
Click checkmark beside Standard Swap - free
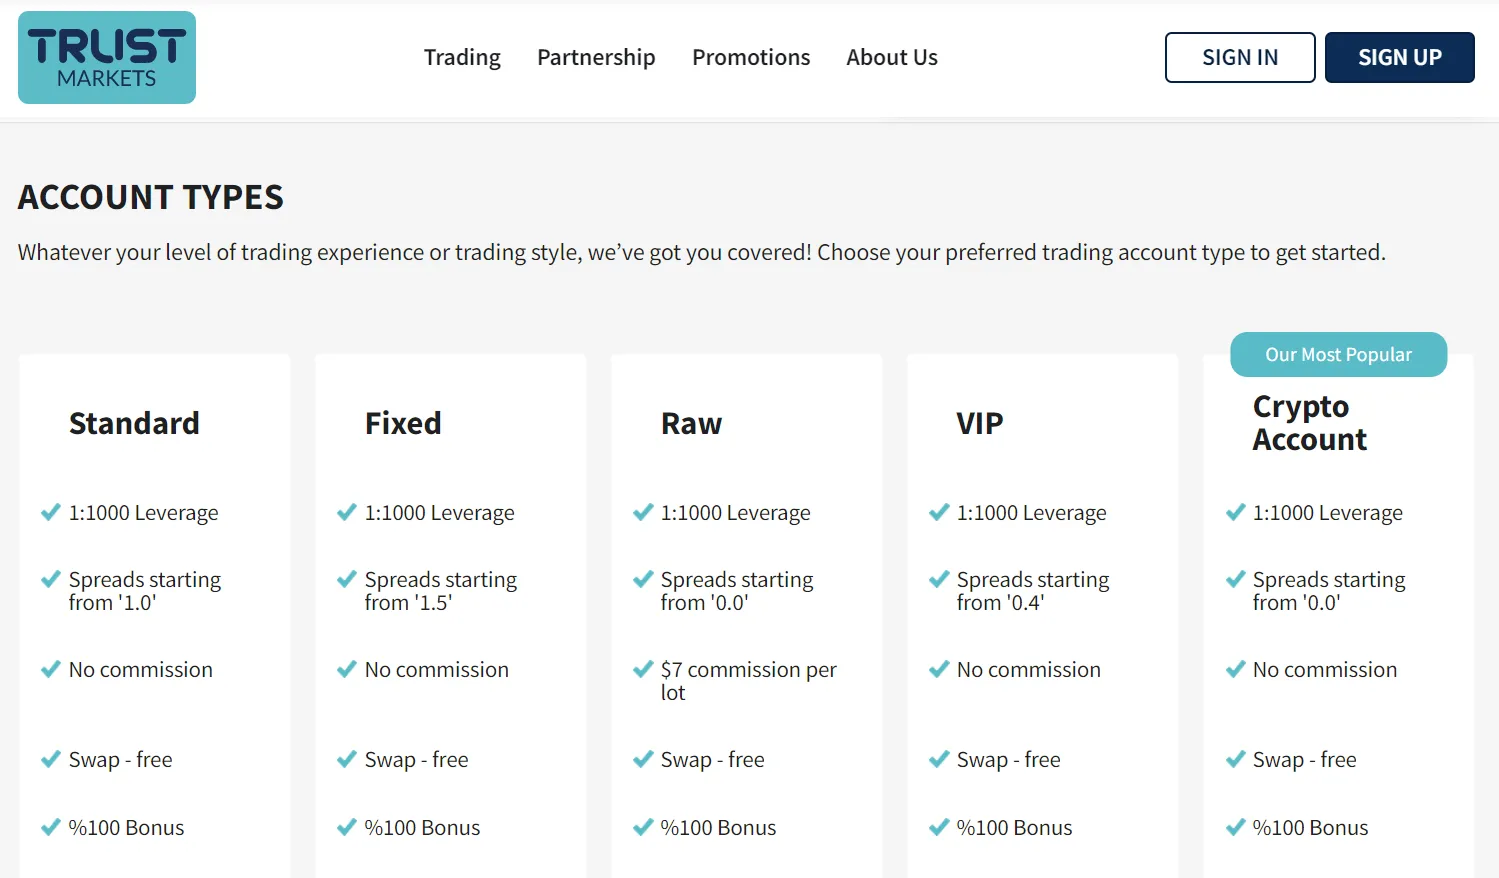50,759
